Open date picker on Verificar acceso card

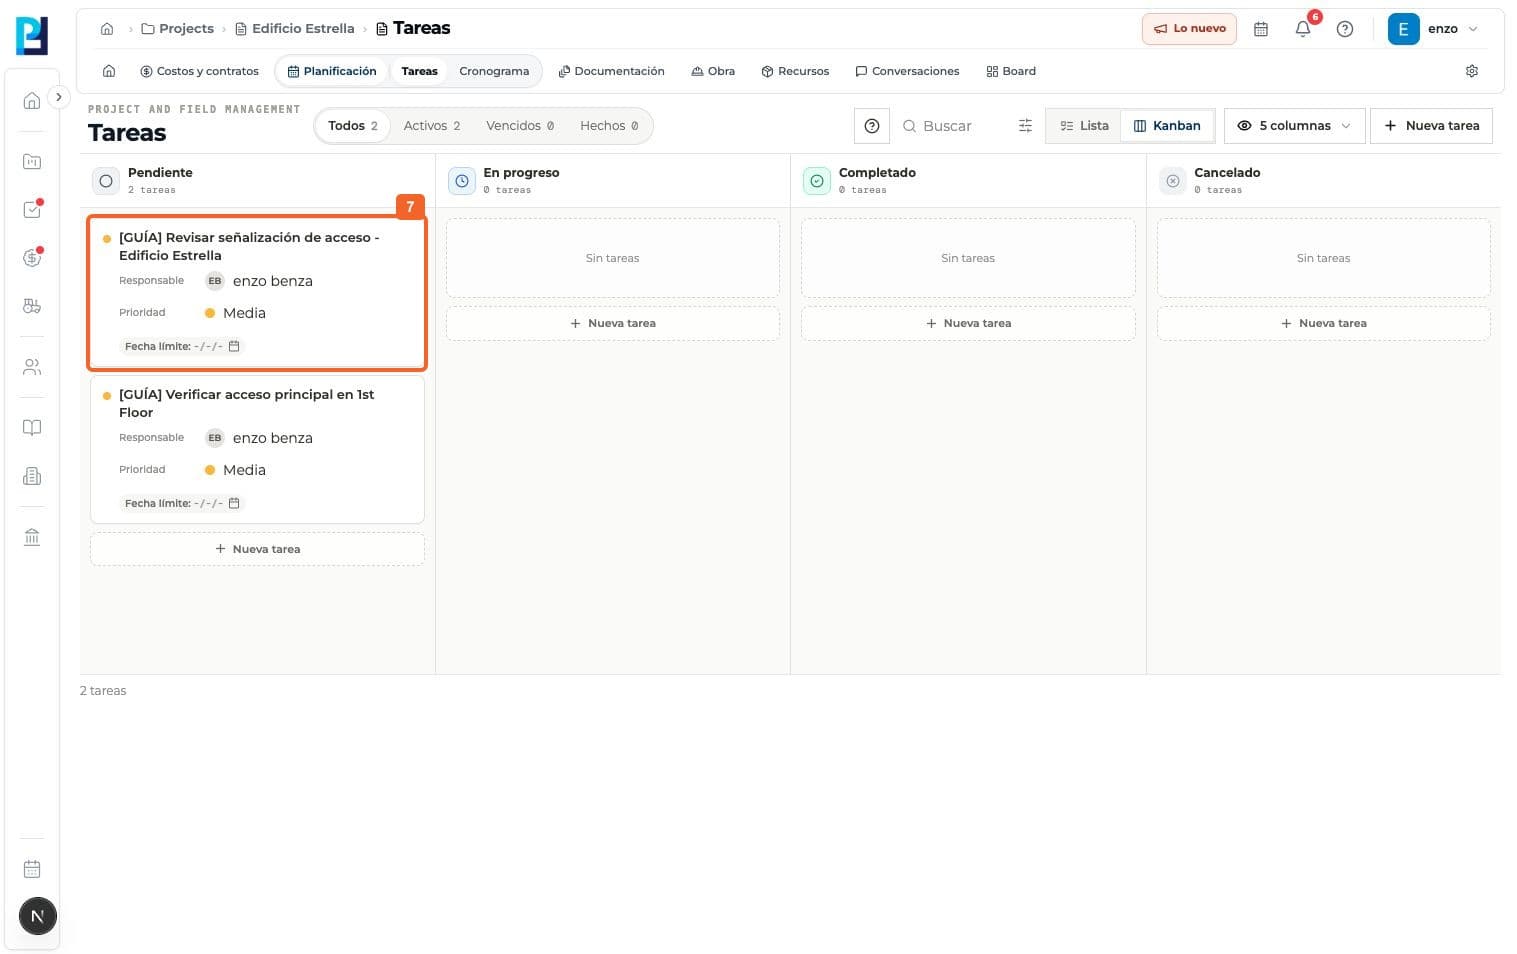pyautogui.click(x=234, y=503)
